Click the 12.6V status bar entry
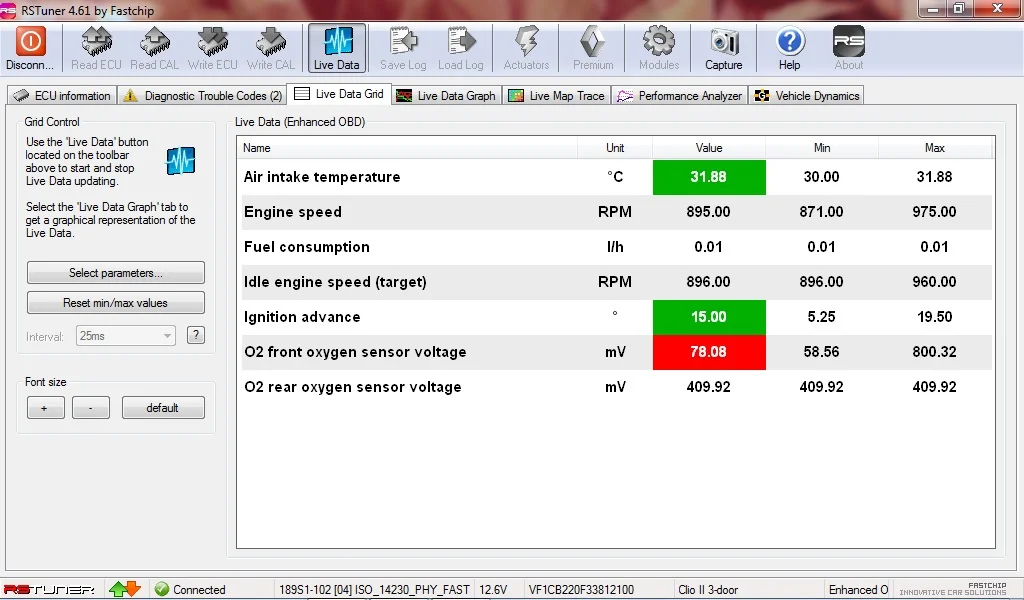Viewport: 1024px width, 600px height. click(493, 590)
